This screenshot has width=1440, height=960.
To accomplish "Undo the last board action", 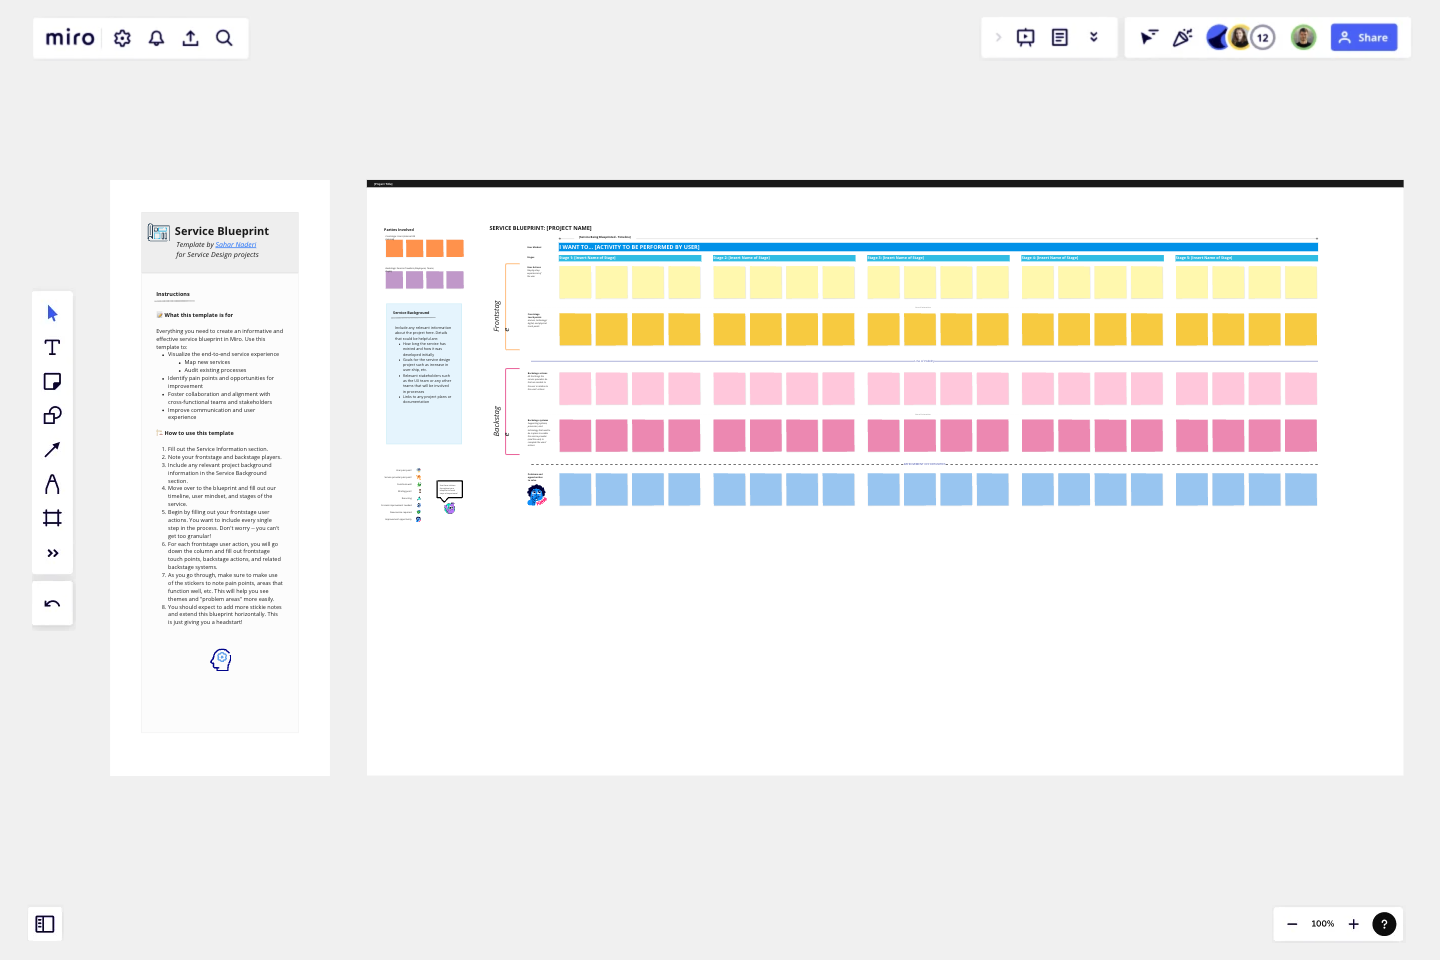I will pyautogui.click(x=52, y=603).
